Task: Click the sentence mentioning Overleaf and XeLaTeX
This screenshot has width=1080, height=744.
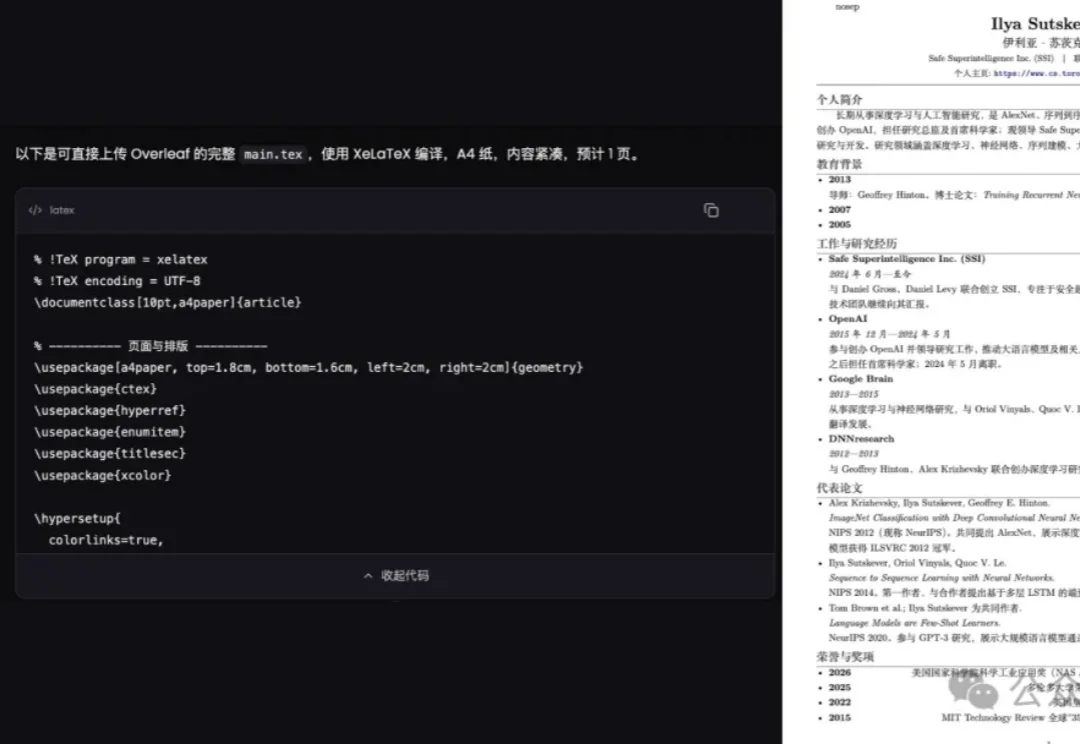Action: click(x=327, y=154)
